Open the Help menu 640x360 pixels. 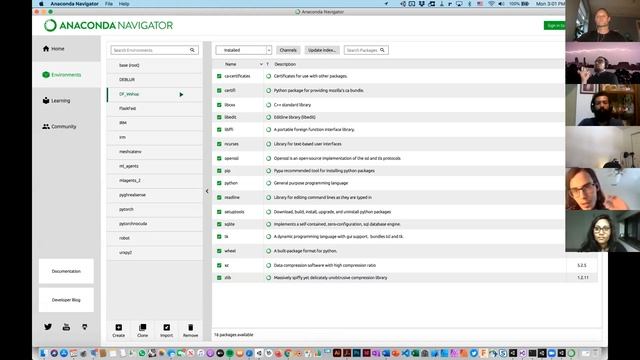pos(124,4)
